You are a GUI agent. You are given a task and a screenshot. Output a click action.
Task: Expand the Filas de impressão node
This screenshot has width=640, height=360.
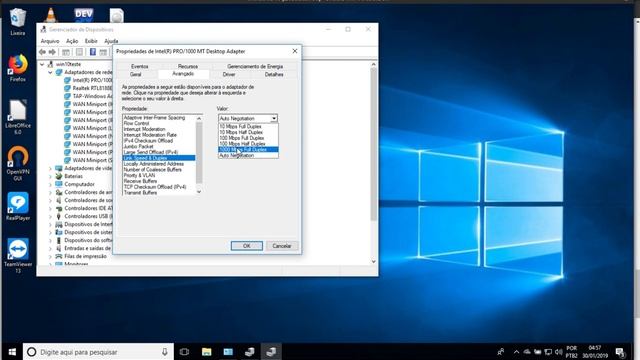(x=50, y=256)
